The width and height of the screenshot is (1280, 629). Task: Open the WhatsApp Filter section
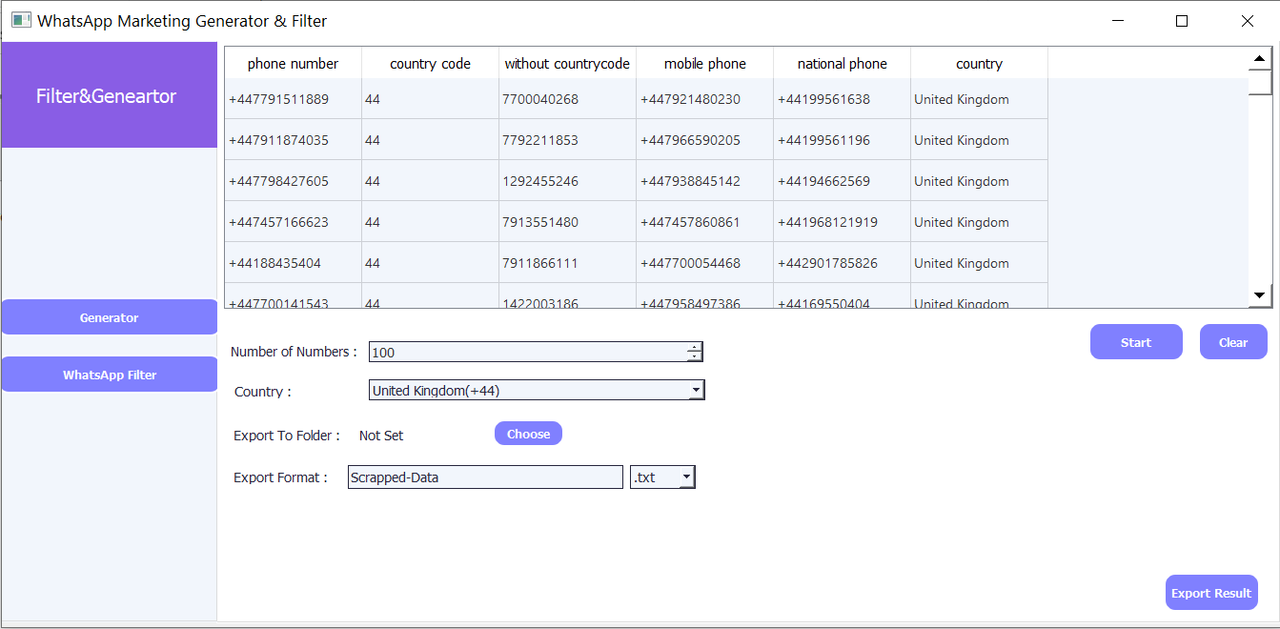pyautogui.click(x=109, y=375)
